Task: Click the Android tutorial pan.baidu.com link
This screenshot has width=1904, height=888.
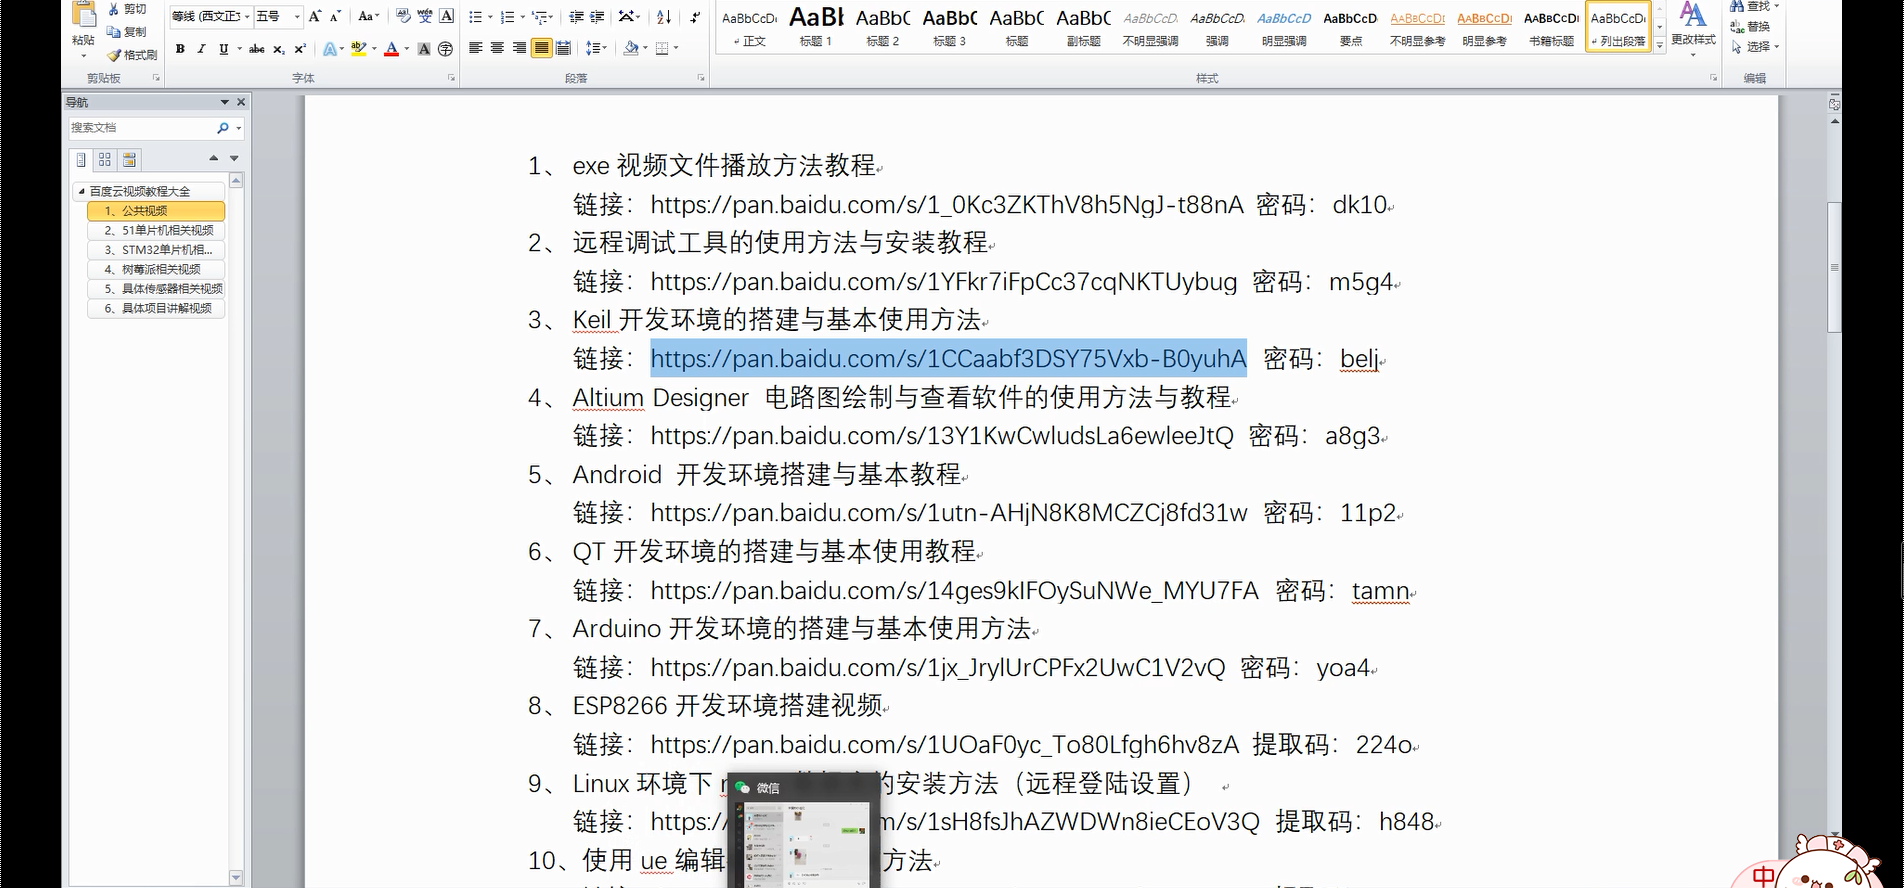Action: point(948,513)
